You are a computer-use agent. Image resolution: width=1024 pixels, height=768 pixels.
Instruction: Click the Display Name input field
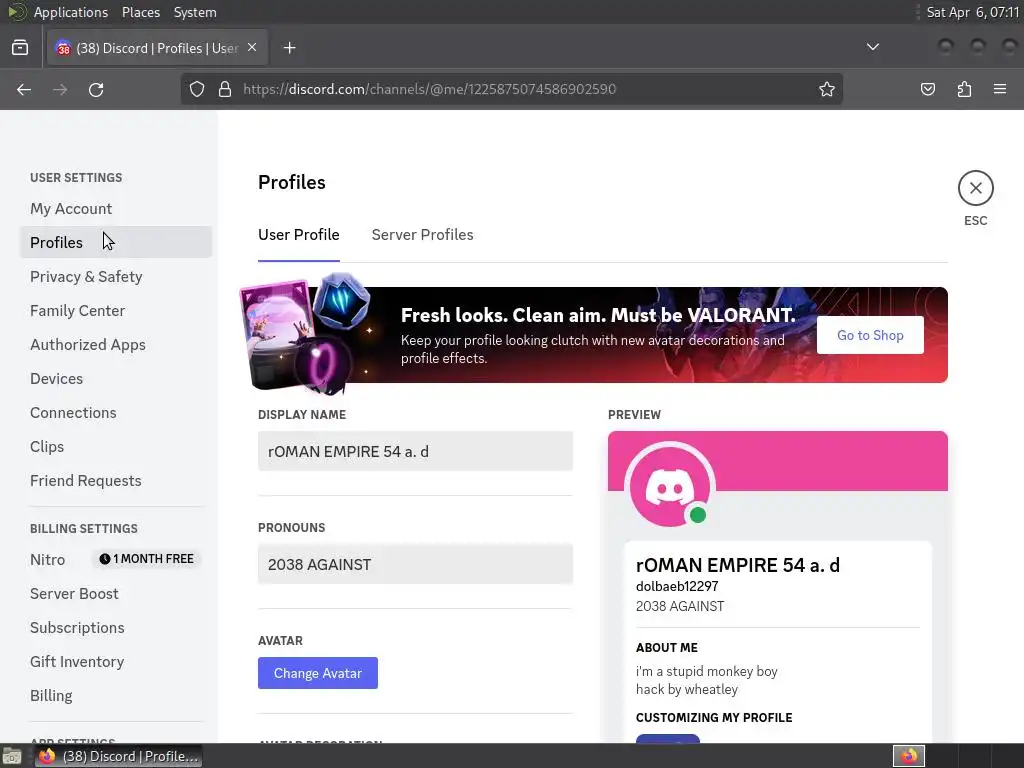pos(415,451)
